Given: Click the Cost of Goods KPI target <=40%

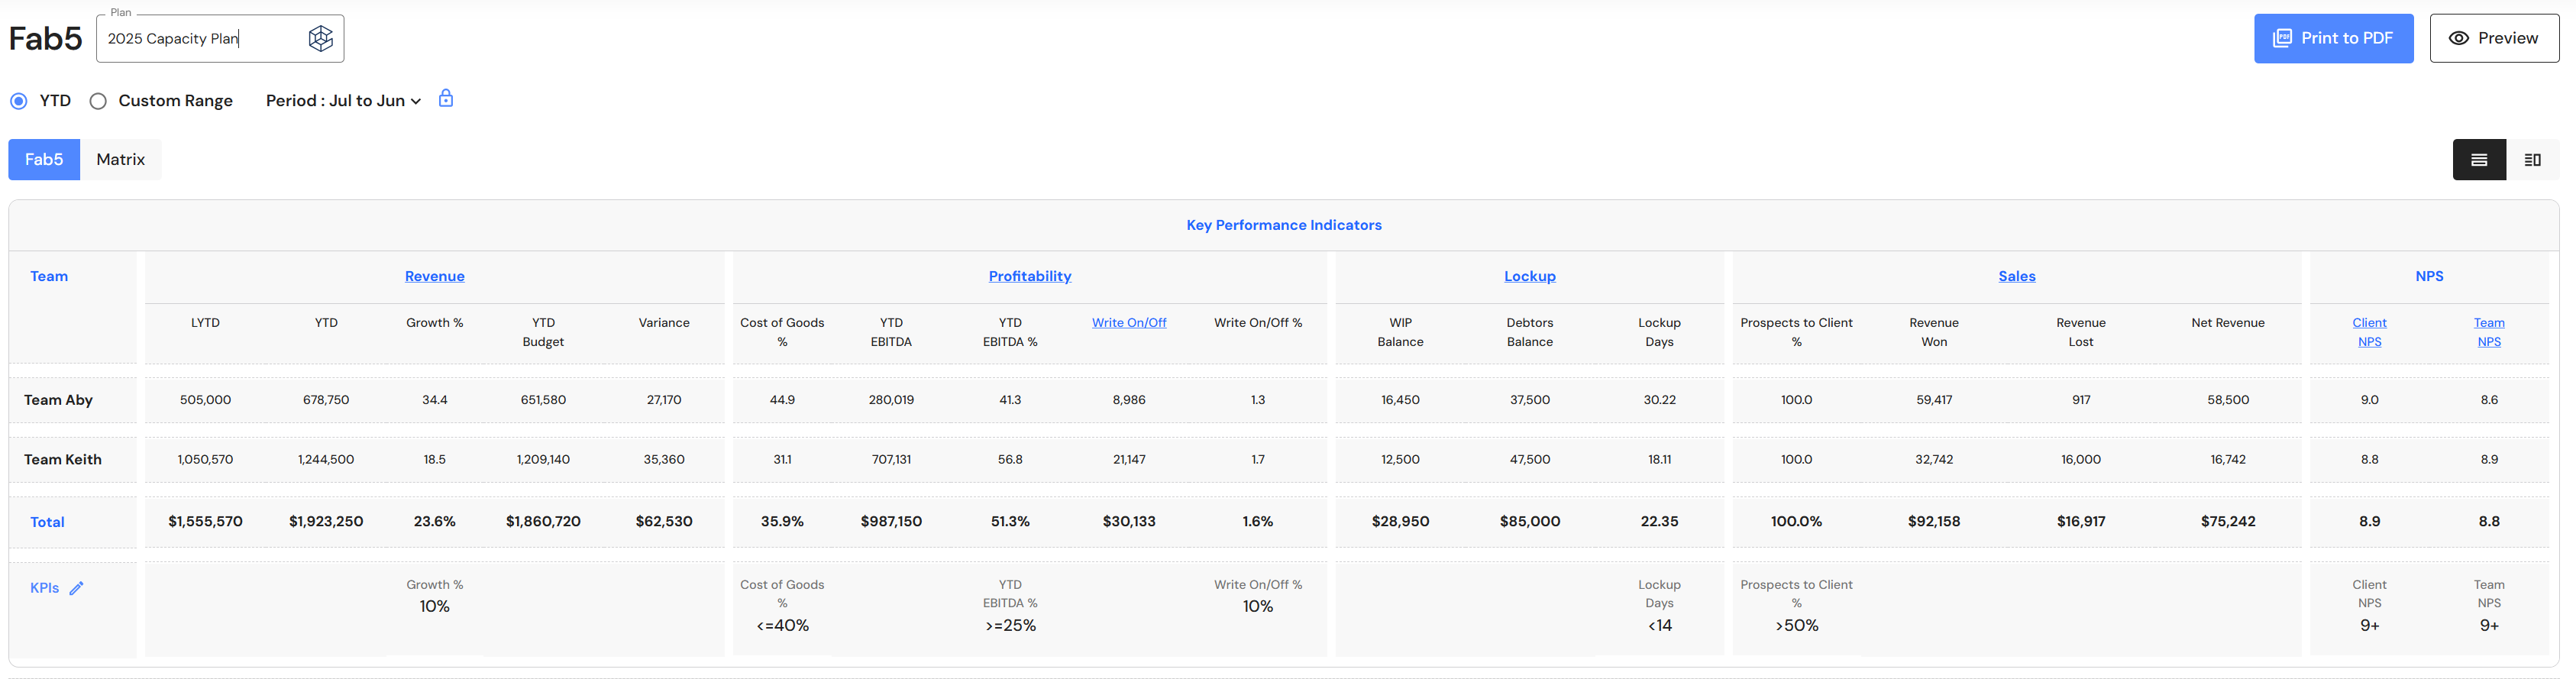Looking at the screenshot, I should click(x=782, y=626).
